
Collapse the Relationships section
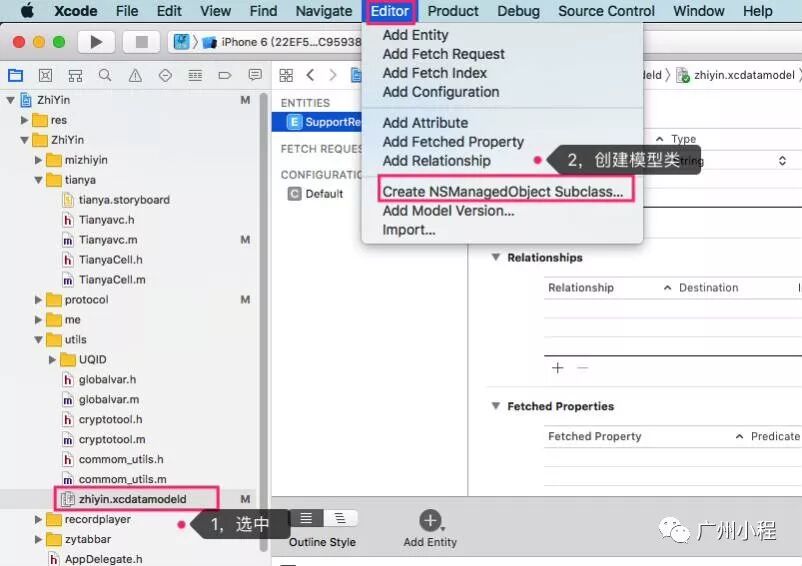coord(496,257)
